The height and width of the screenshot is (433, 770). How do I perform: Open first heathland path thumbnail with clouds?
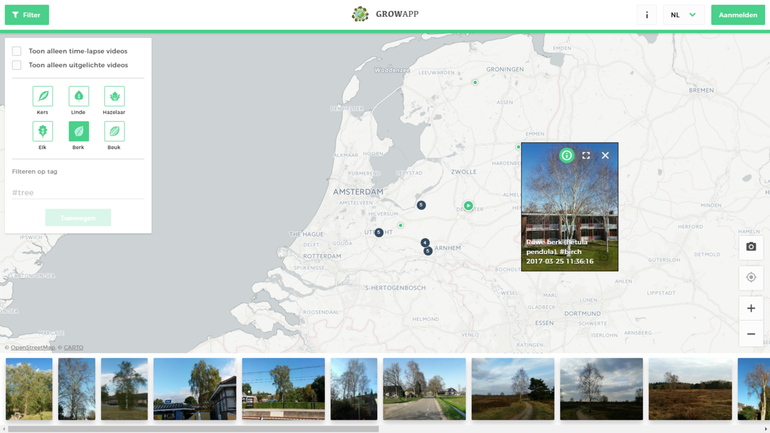(513, 389)
